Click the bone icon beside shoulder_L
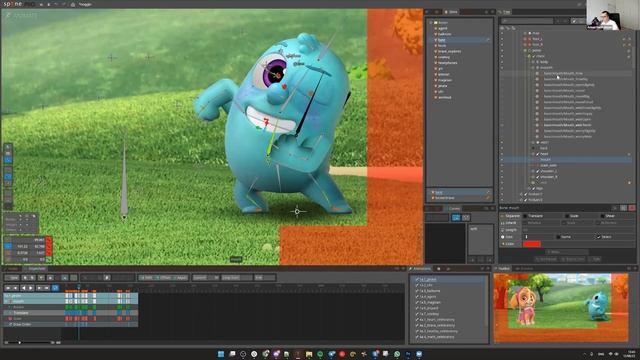The height and width of the screenshot is (360, 640). point(538,171)
